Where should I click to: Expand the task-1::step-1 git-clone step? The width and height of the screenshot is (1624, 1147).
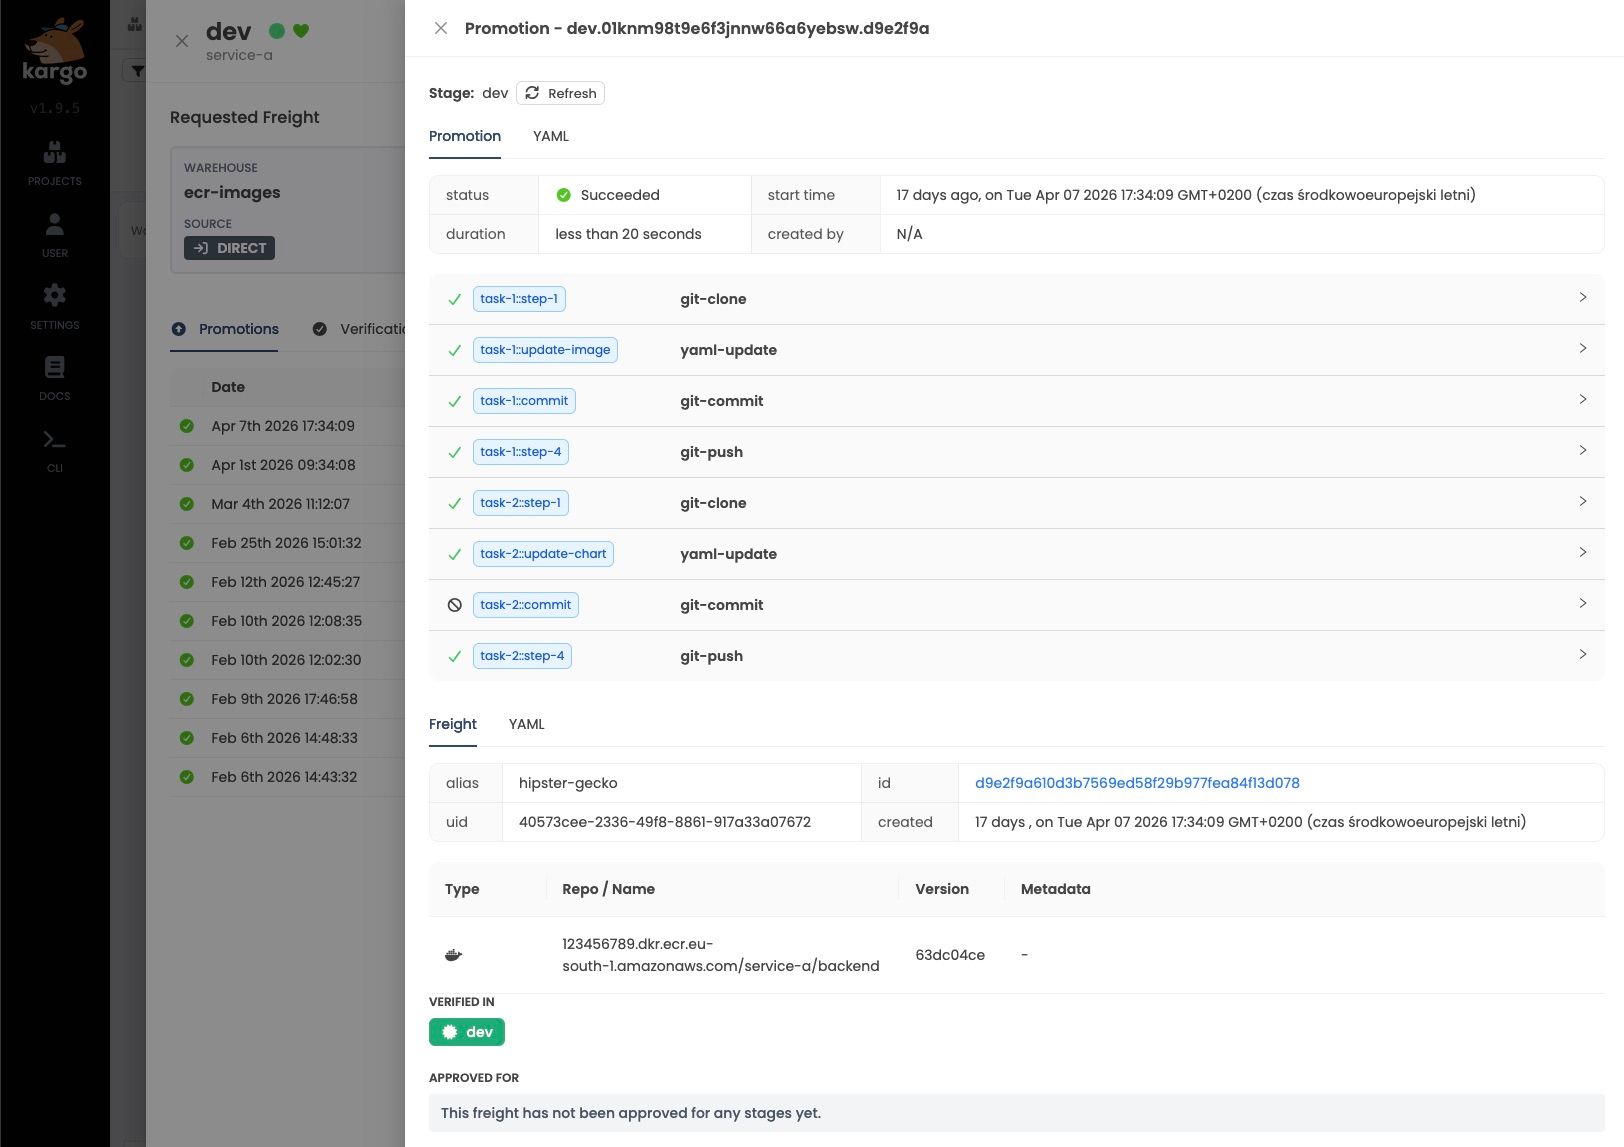[1582, 298]
